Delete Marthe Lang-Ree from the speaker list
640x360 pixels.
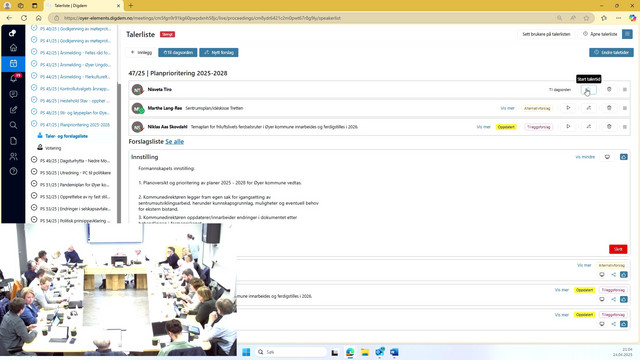(609, 108)
